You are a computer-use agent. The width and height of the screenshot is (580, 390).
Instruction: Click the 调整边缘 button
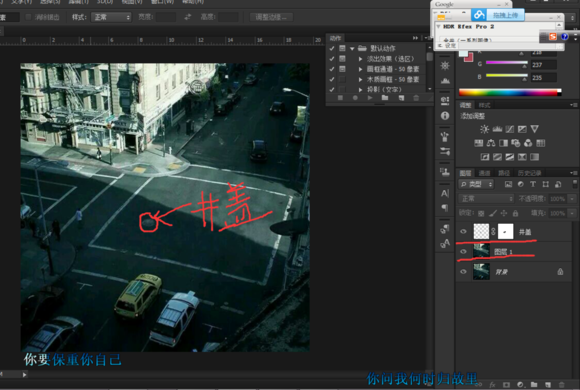[271, 17]
